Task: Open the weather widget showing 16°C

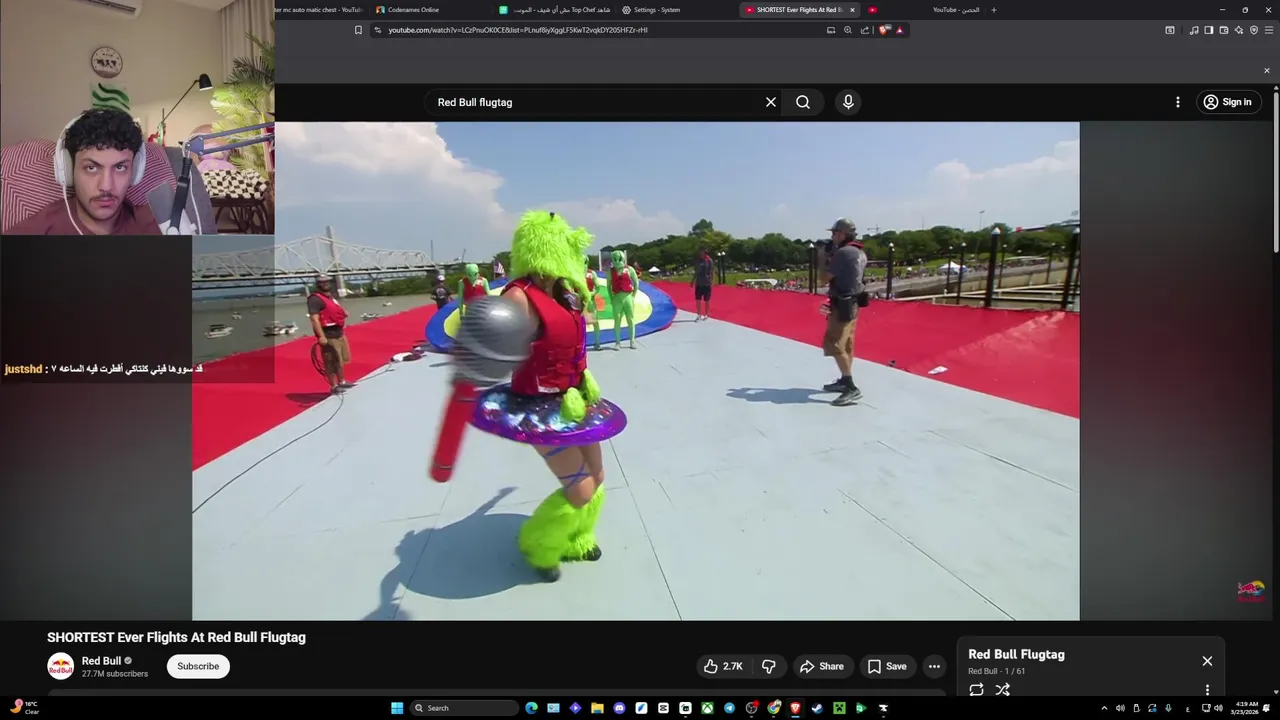Action: point(24,708)
